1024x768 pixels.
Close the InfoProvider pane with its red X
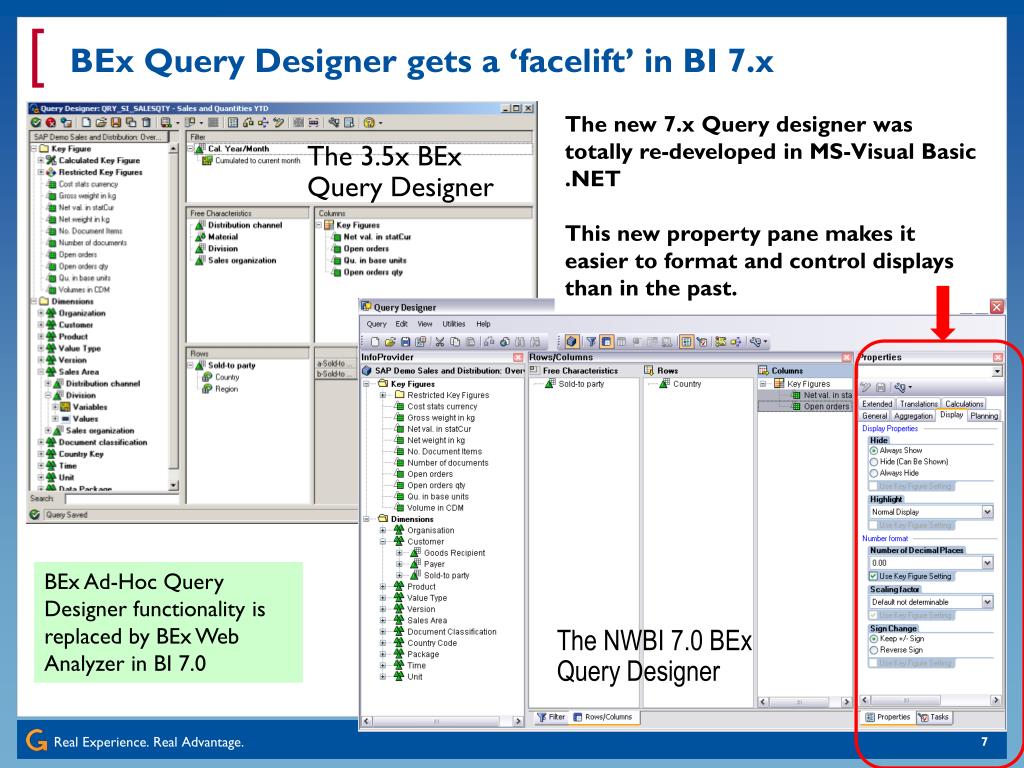[x=518, y=357]
